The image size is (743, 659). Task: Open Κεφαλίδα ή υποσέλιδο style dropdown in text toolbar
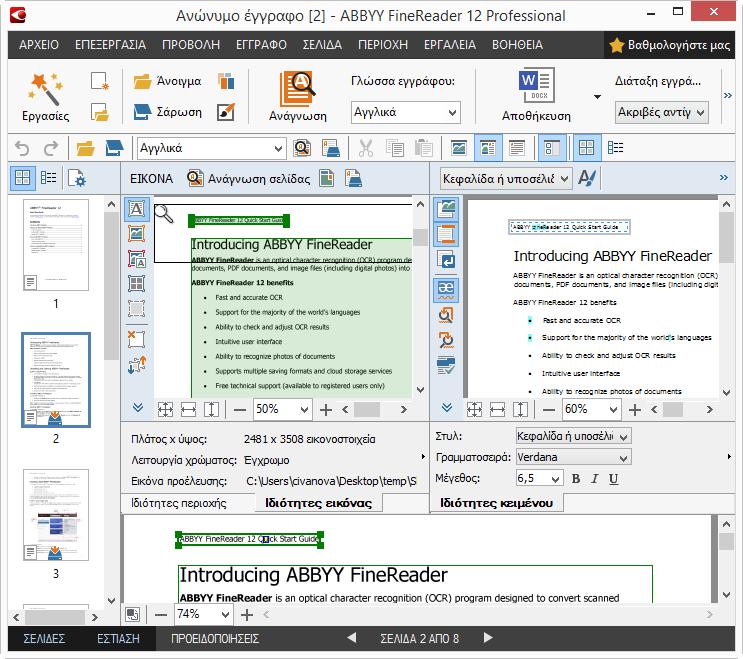506,179
